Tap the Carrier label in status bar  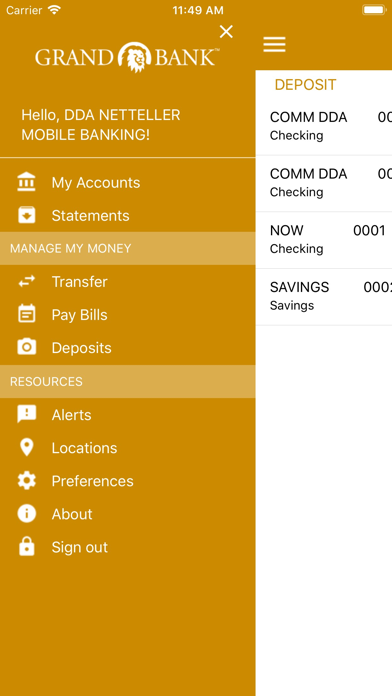coord(24,10)
